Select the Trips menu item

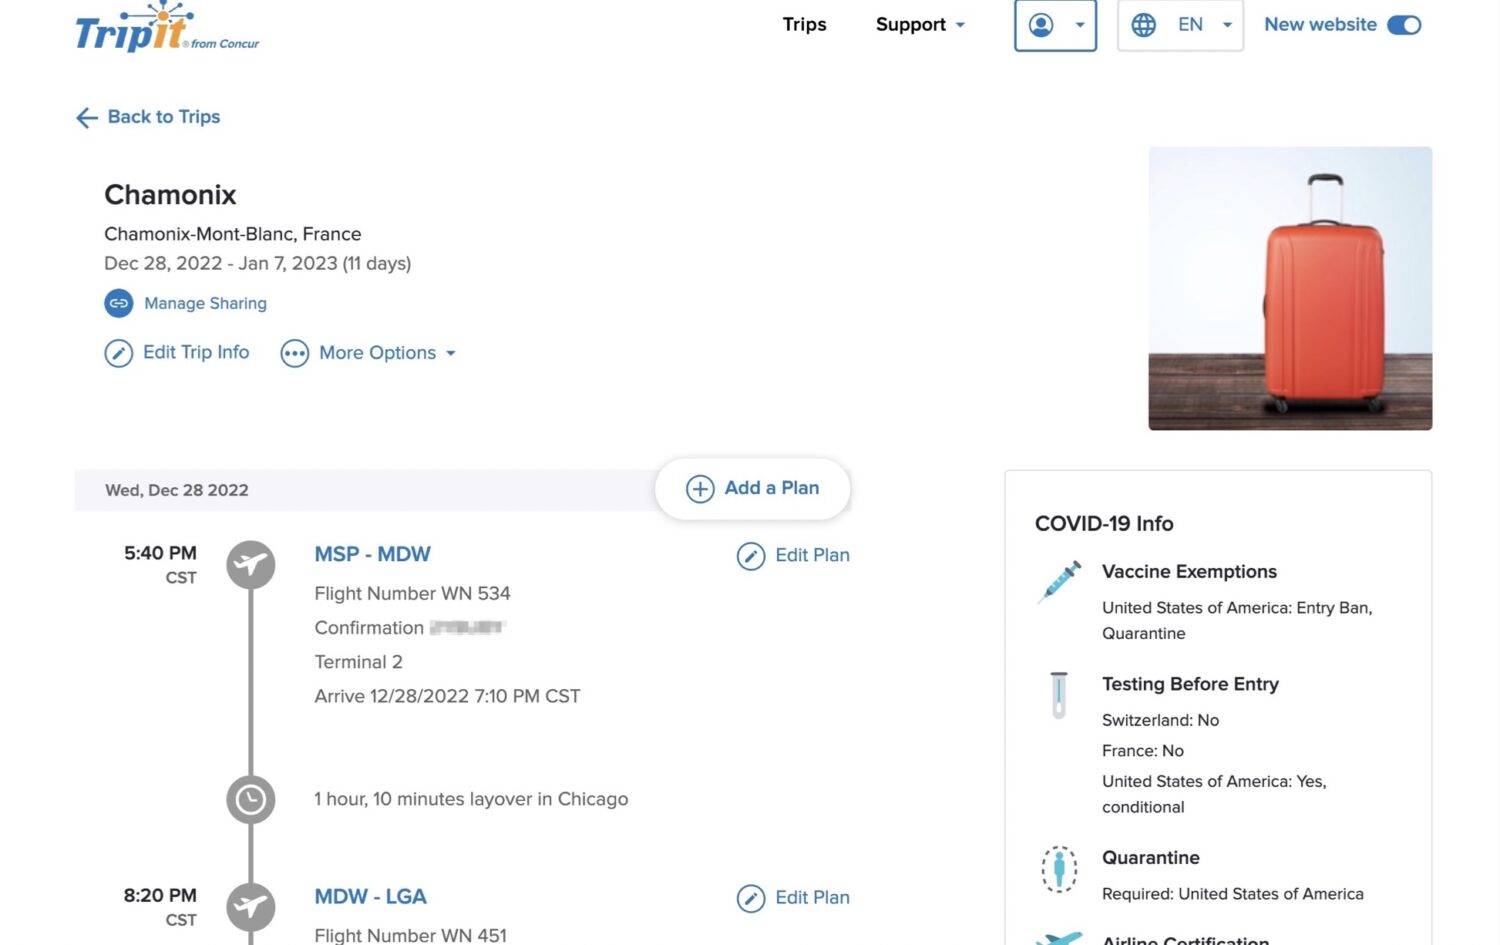click(804, 25)
